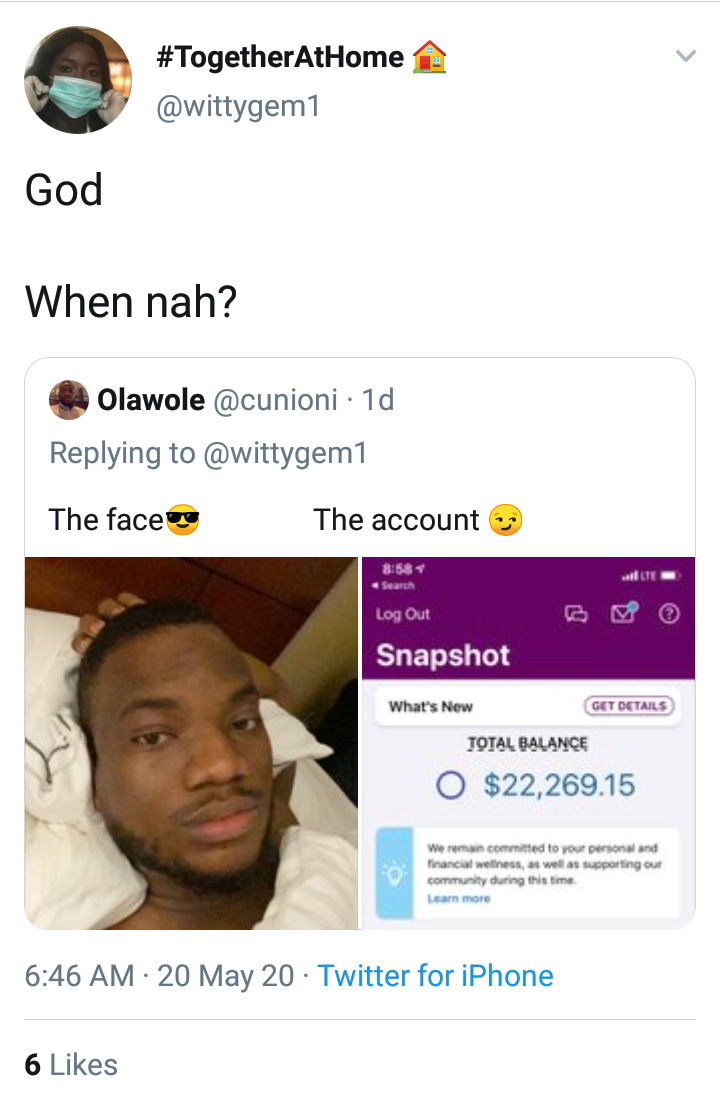The height and width of the screenshot is (1100, 720).
Task: Click the circle beside the $22,269.15 balance
Action: [x=450, y=785]
